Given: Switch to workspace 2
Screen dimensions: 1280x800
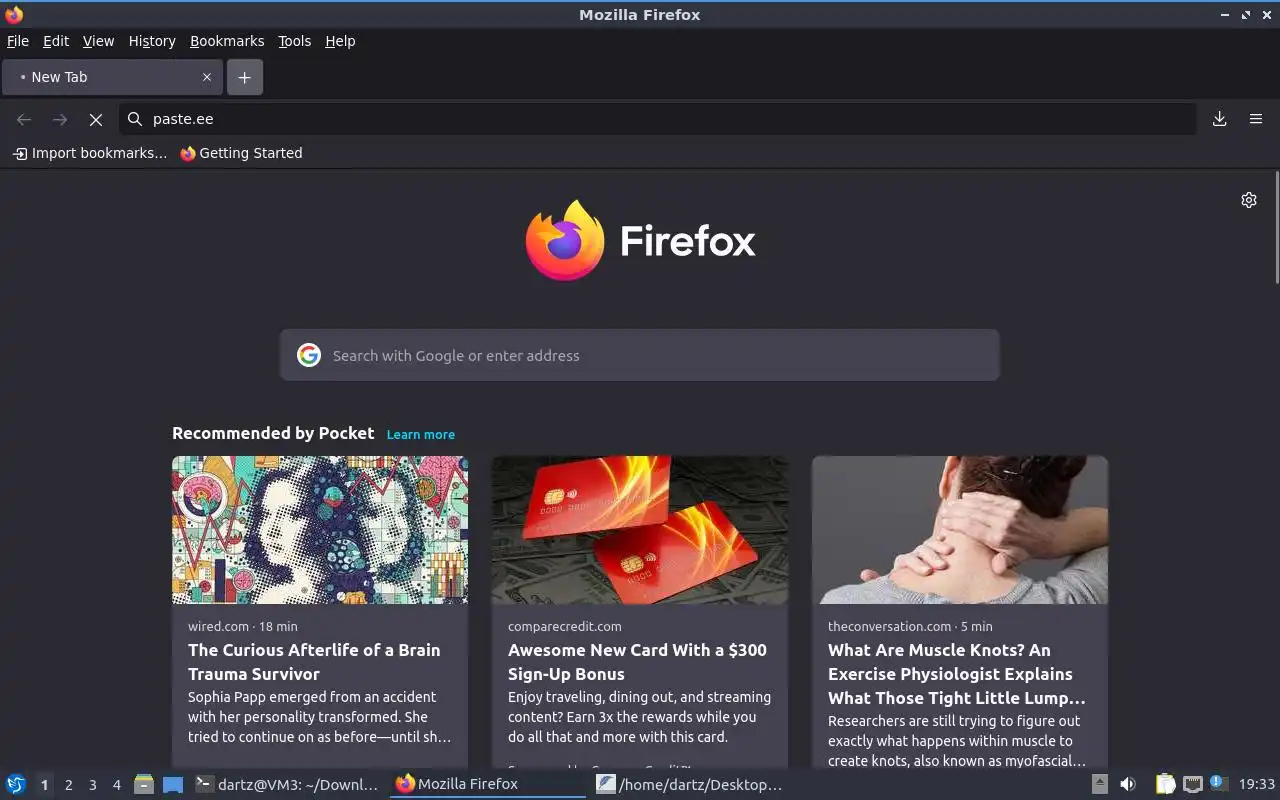Looking at the screenshot, I should click(x=68, y=785).
